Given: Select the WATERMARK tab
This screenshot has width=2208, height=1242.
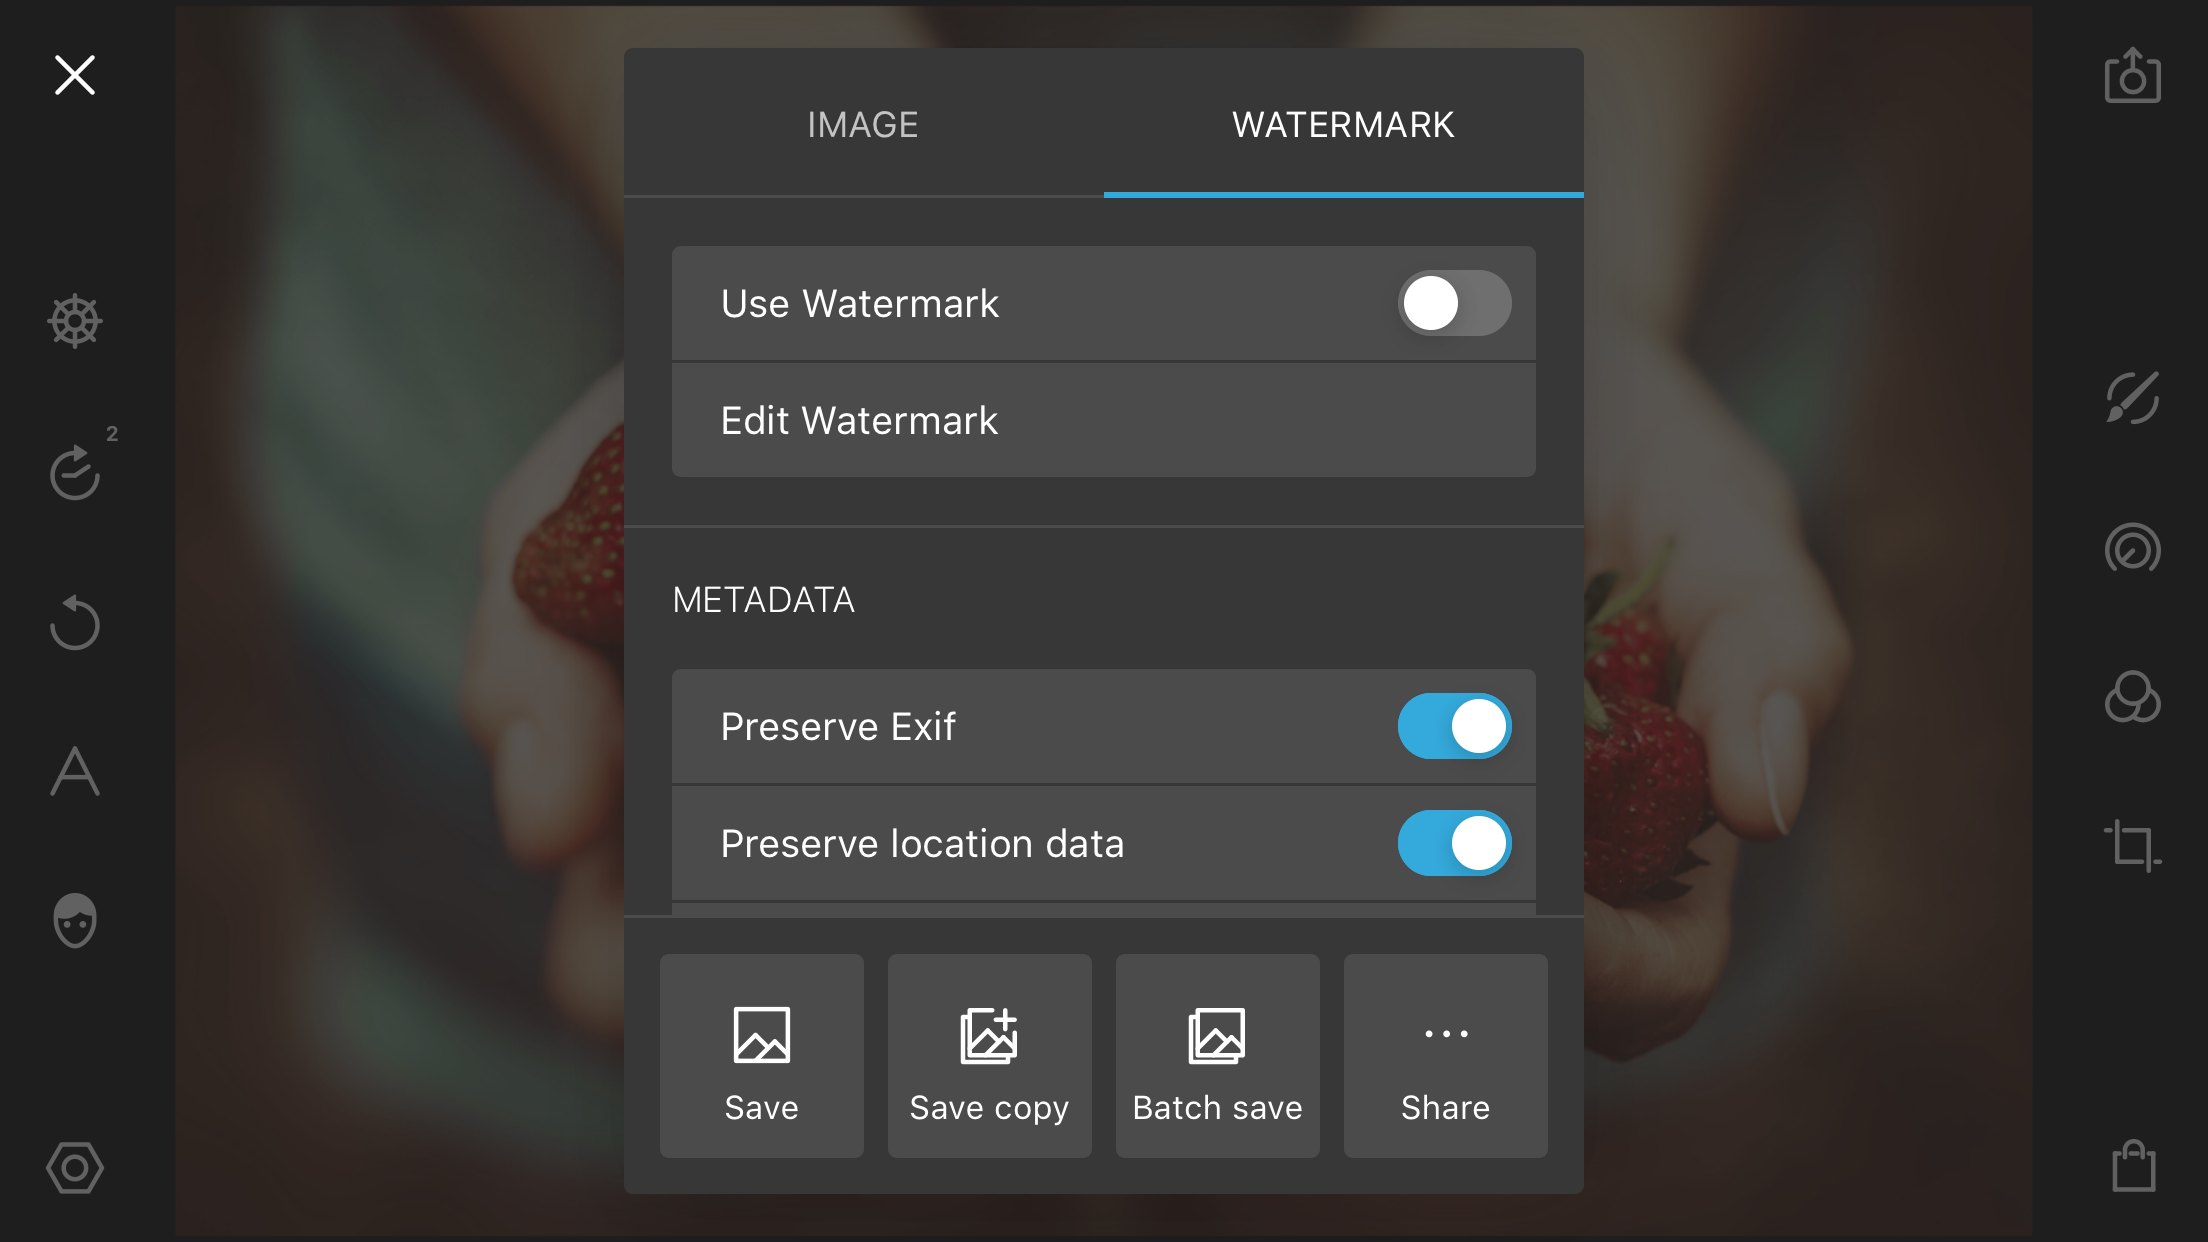Looking at the screenshot, I should (1343, 124).
